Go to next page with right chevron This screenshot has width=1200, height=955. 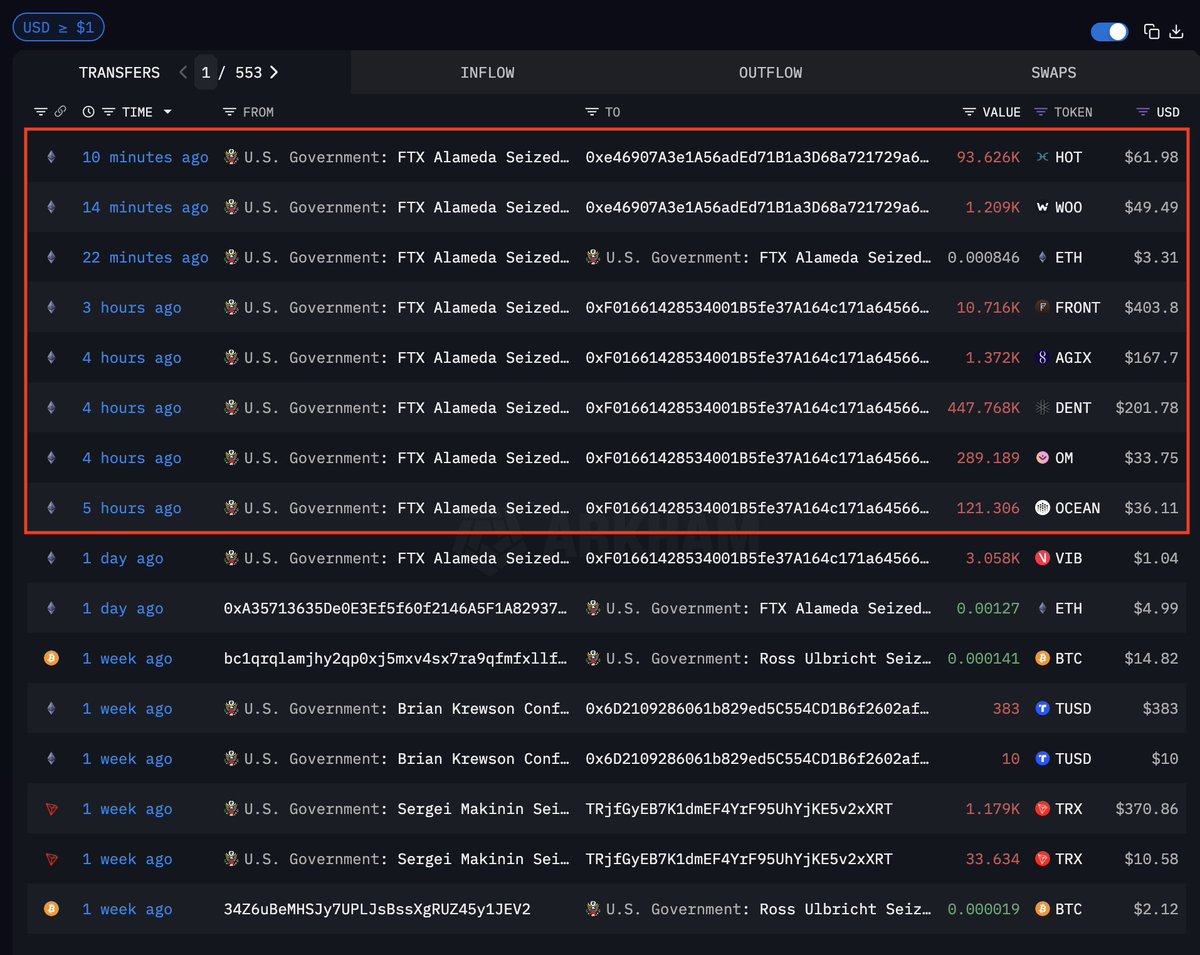[274, 72]
